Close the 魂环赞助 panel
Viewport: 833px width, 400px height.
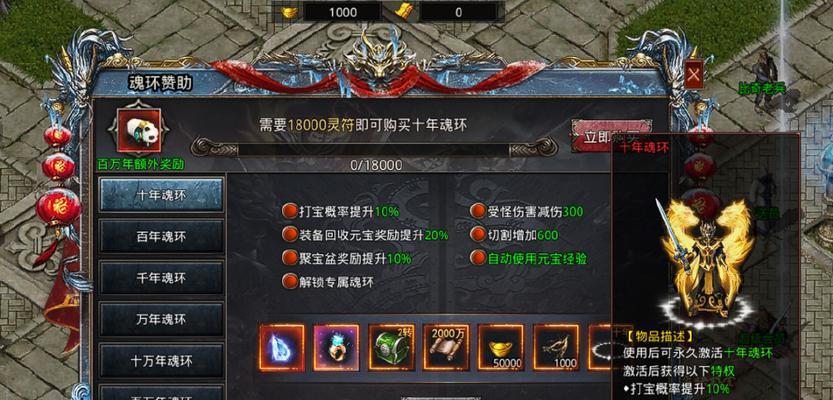pos(694,74)
